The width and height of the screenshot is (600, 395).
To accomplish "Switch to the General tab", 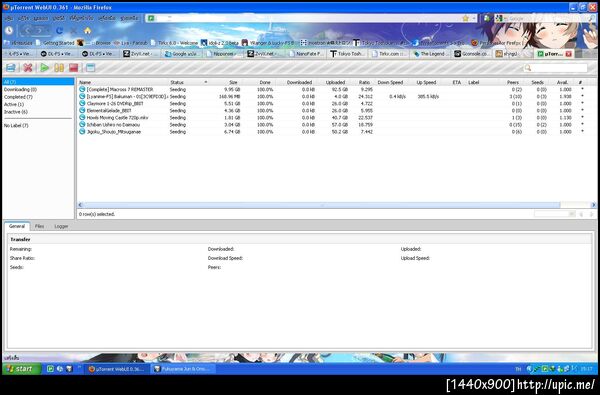I will 17,226.
